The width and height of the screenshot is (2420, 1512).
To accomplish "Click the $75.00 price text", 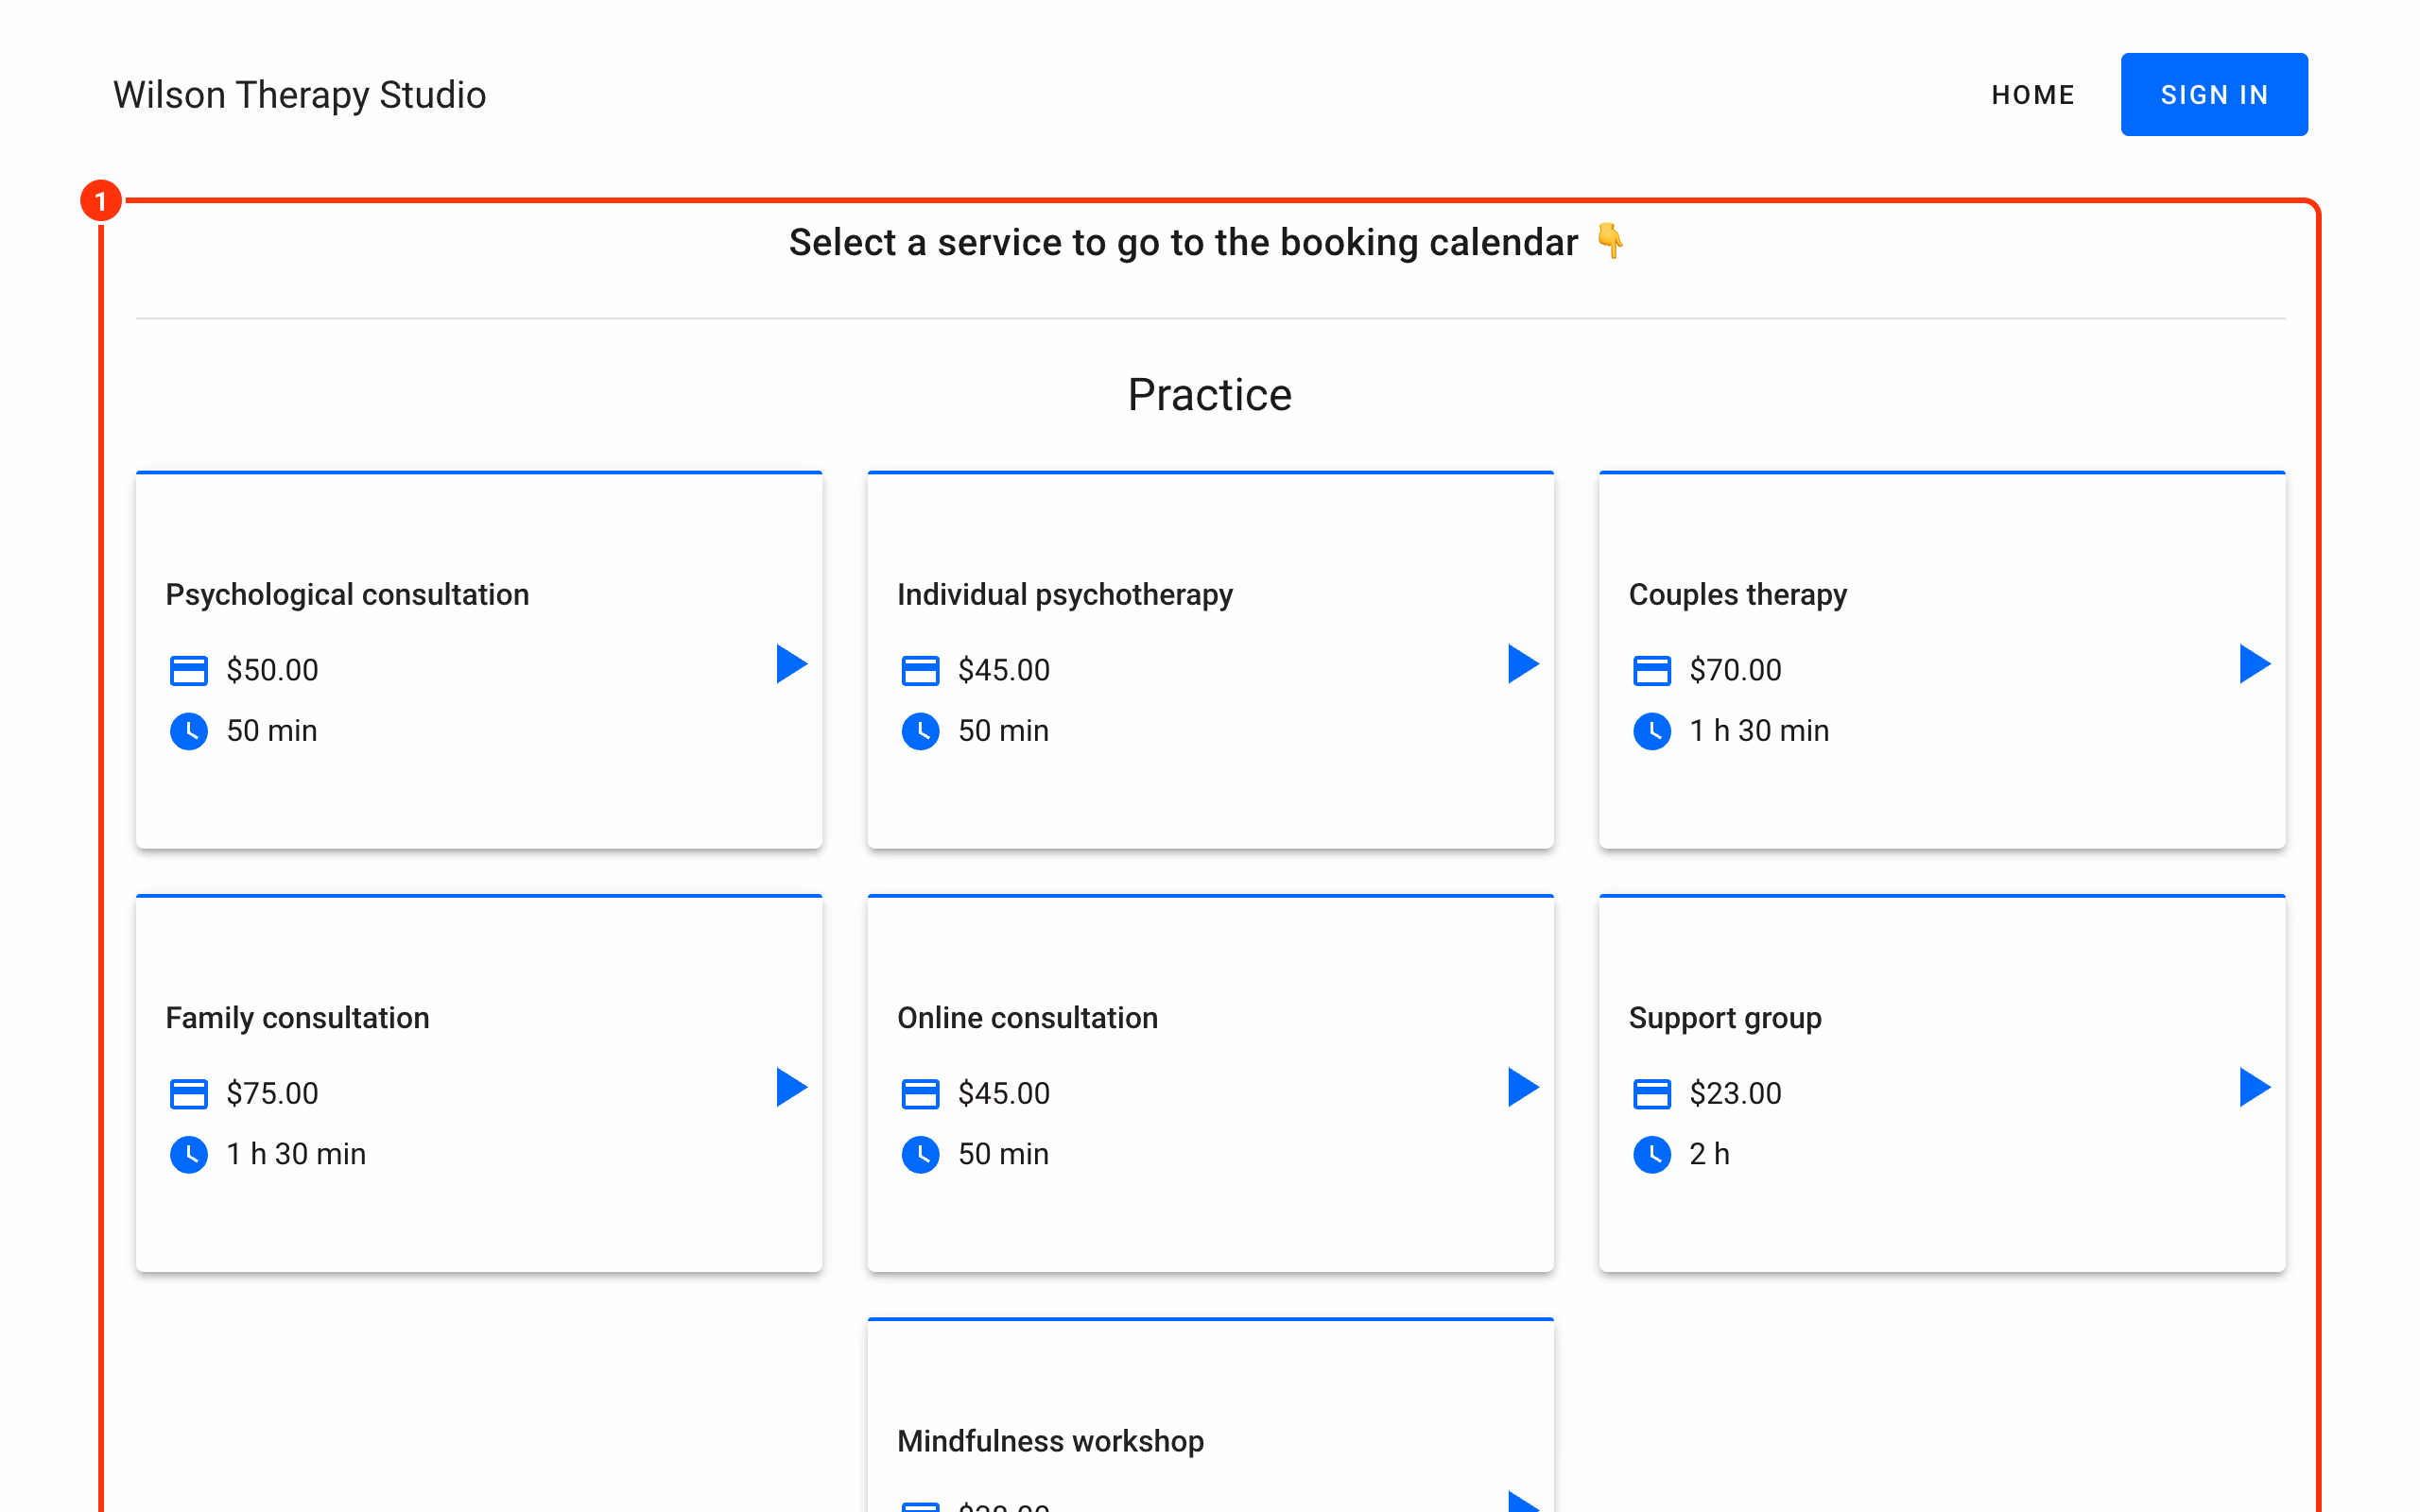I will (272, 1094).
